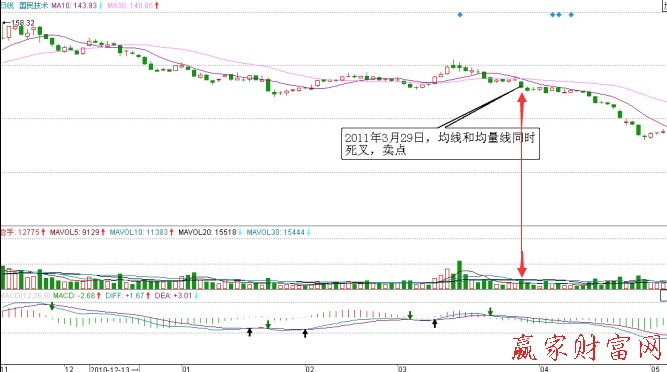The width and height of the screenshot is (667, 372).
Task: Click the tallest green volume bar in March
Action: [459, 275]
